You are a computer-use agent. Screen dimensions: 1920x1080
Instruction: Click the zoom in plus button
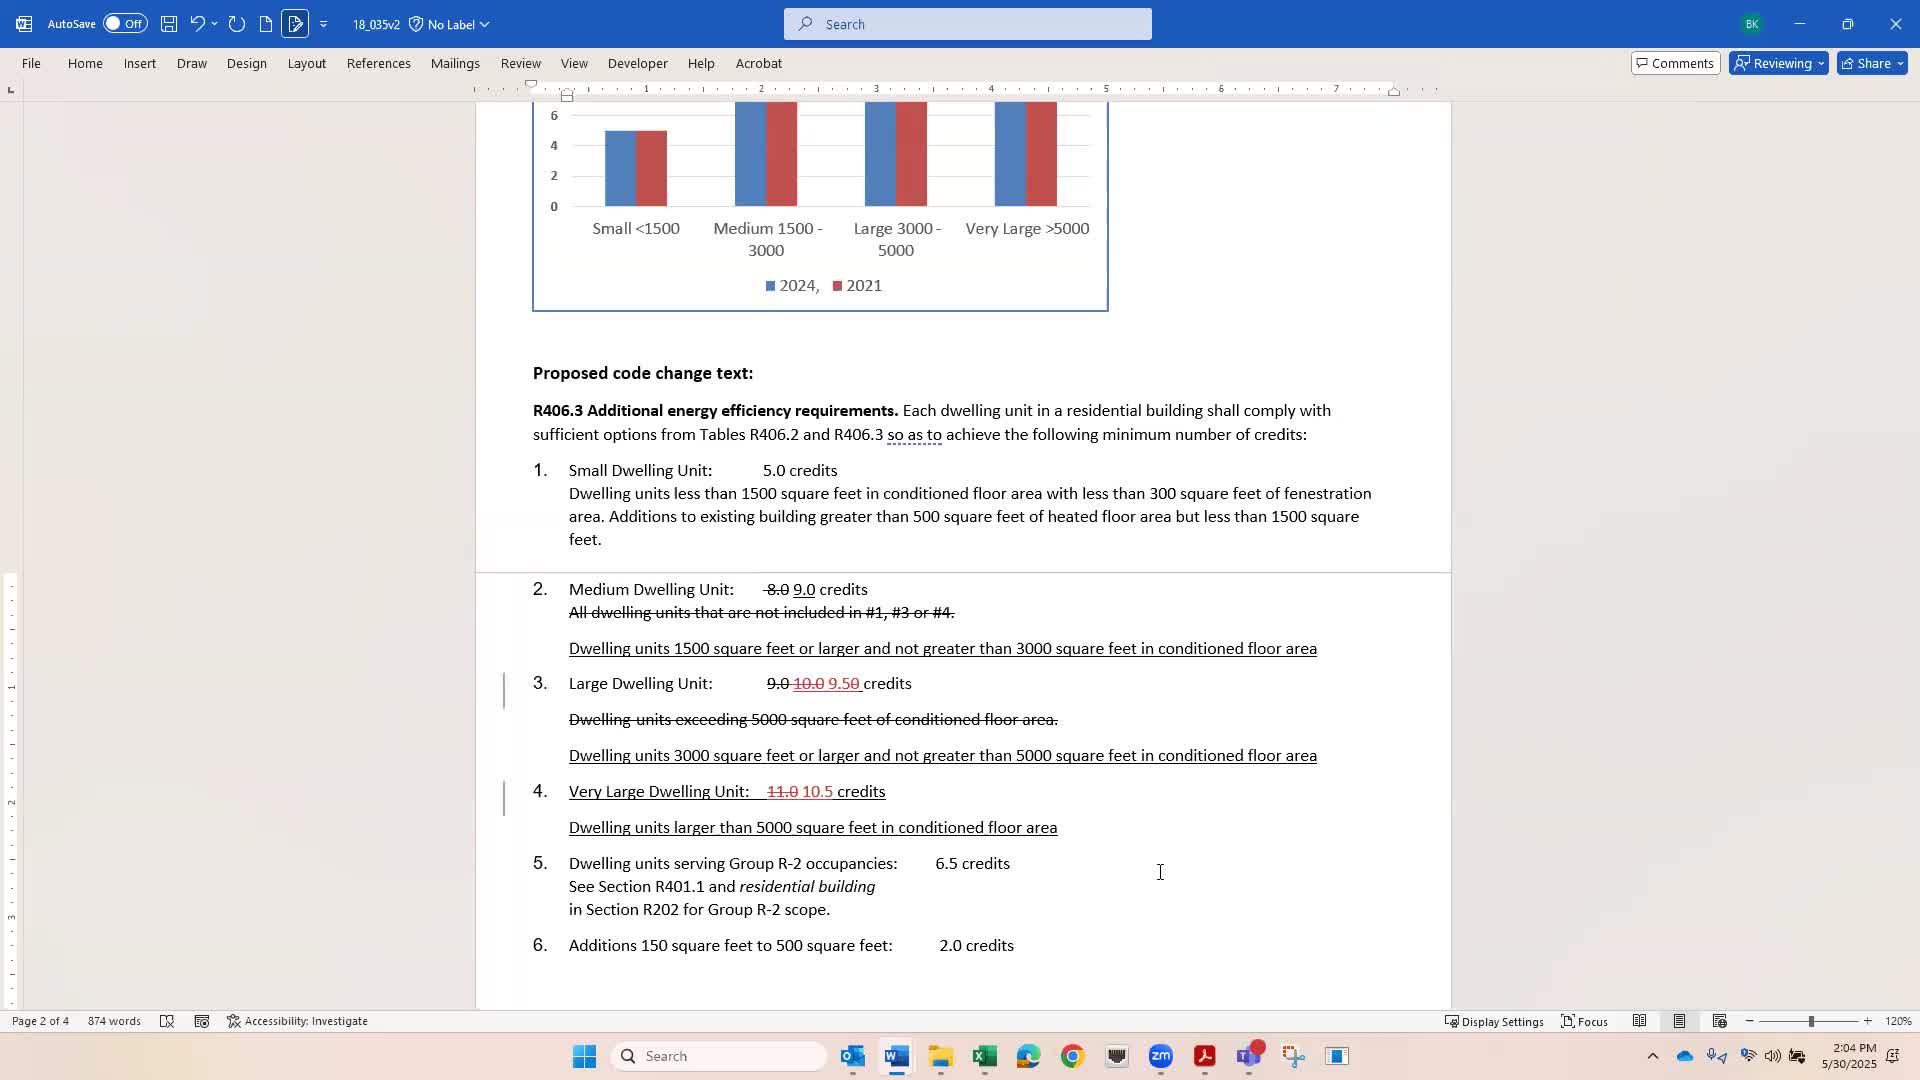click(1867, 1021)
